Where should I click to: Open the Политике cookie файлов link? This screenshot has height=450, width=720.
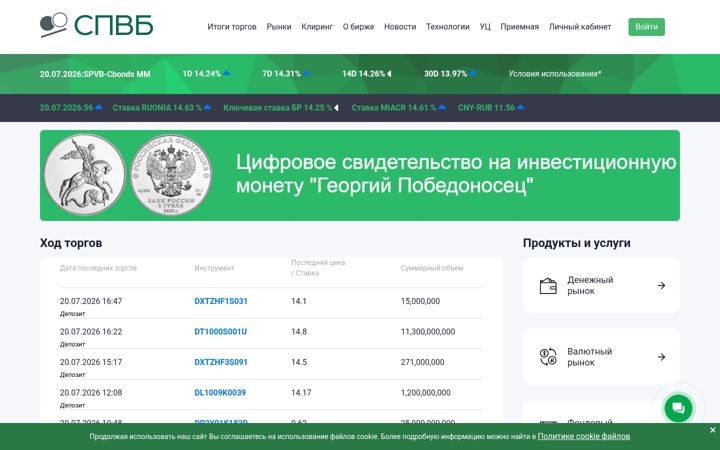point(584,436)
